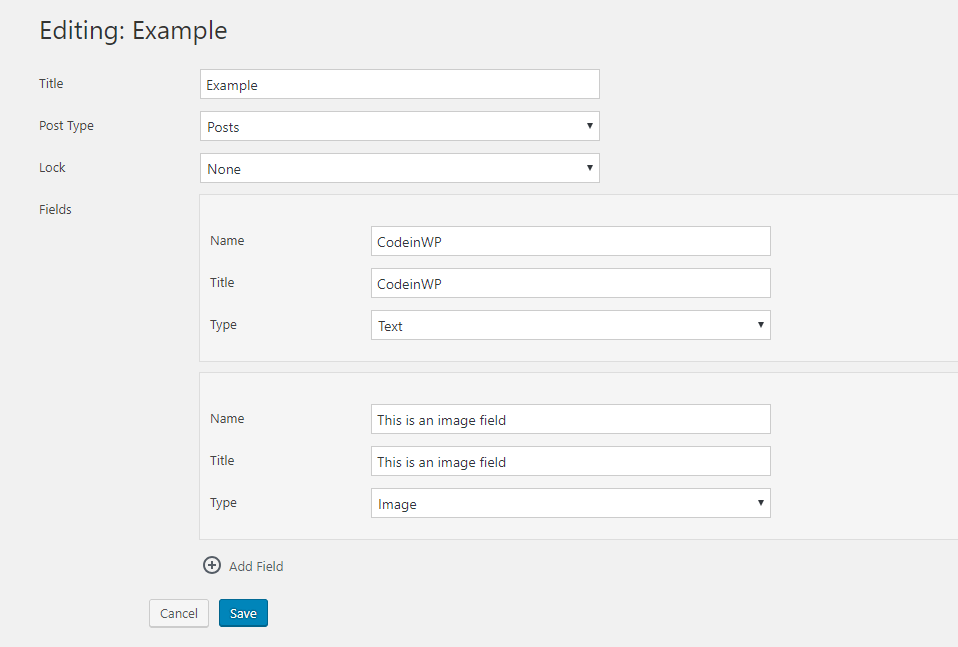Click the Add Field link text
958x647 pixels.
coord(256,566)
